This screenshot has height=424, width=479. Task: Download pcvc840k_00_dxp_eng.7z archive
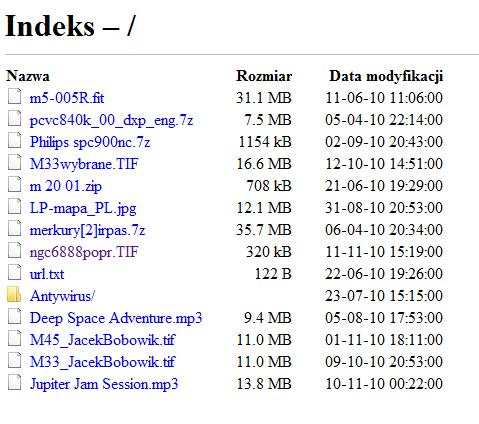tap(111, 120)
